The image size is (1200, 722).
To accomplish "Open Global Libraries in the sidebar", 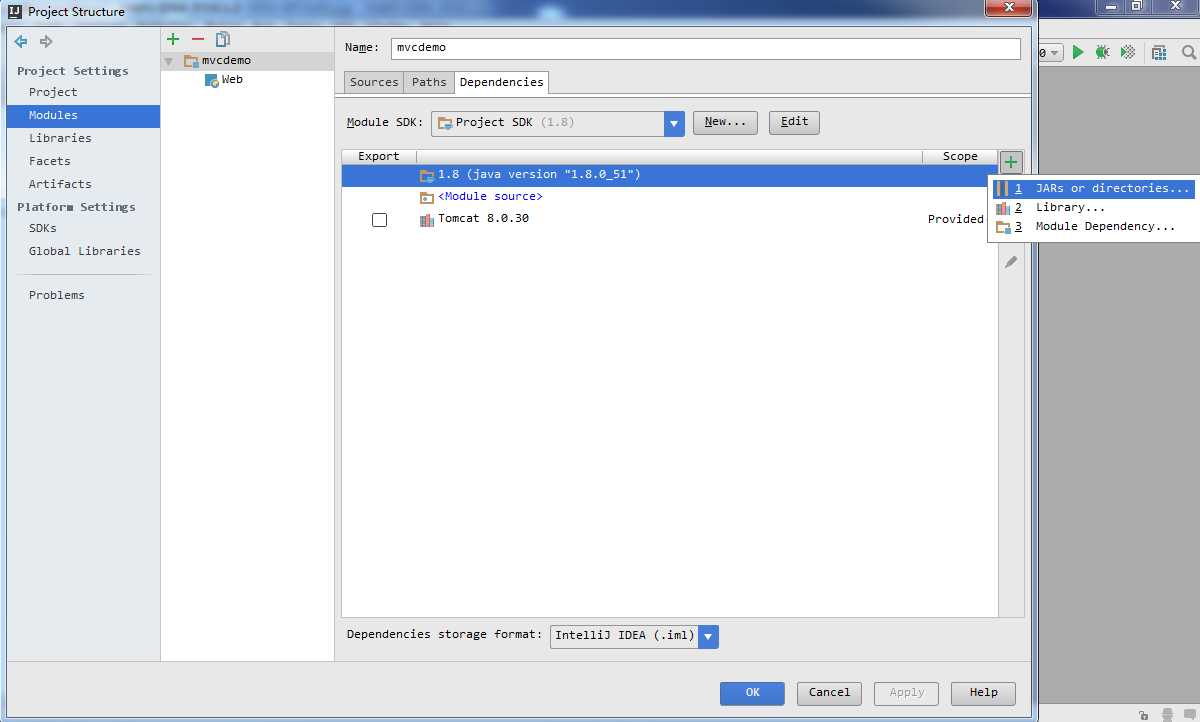I will 85,251.
